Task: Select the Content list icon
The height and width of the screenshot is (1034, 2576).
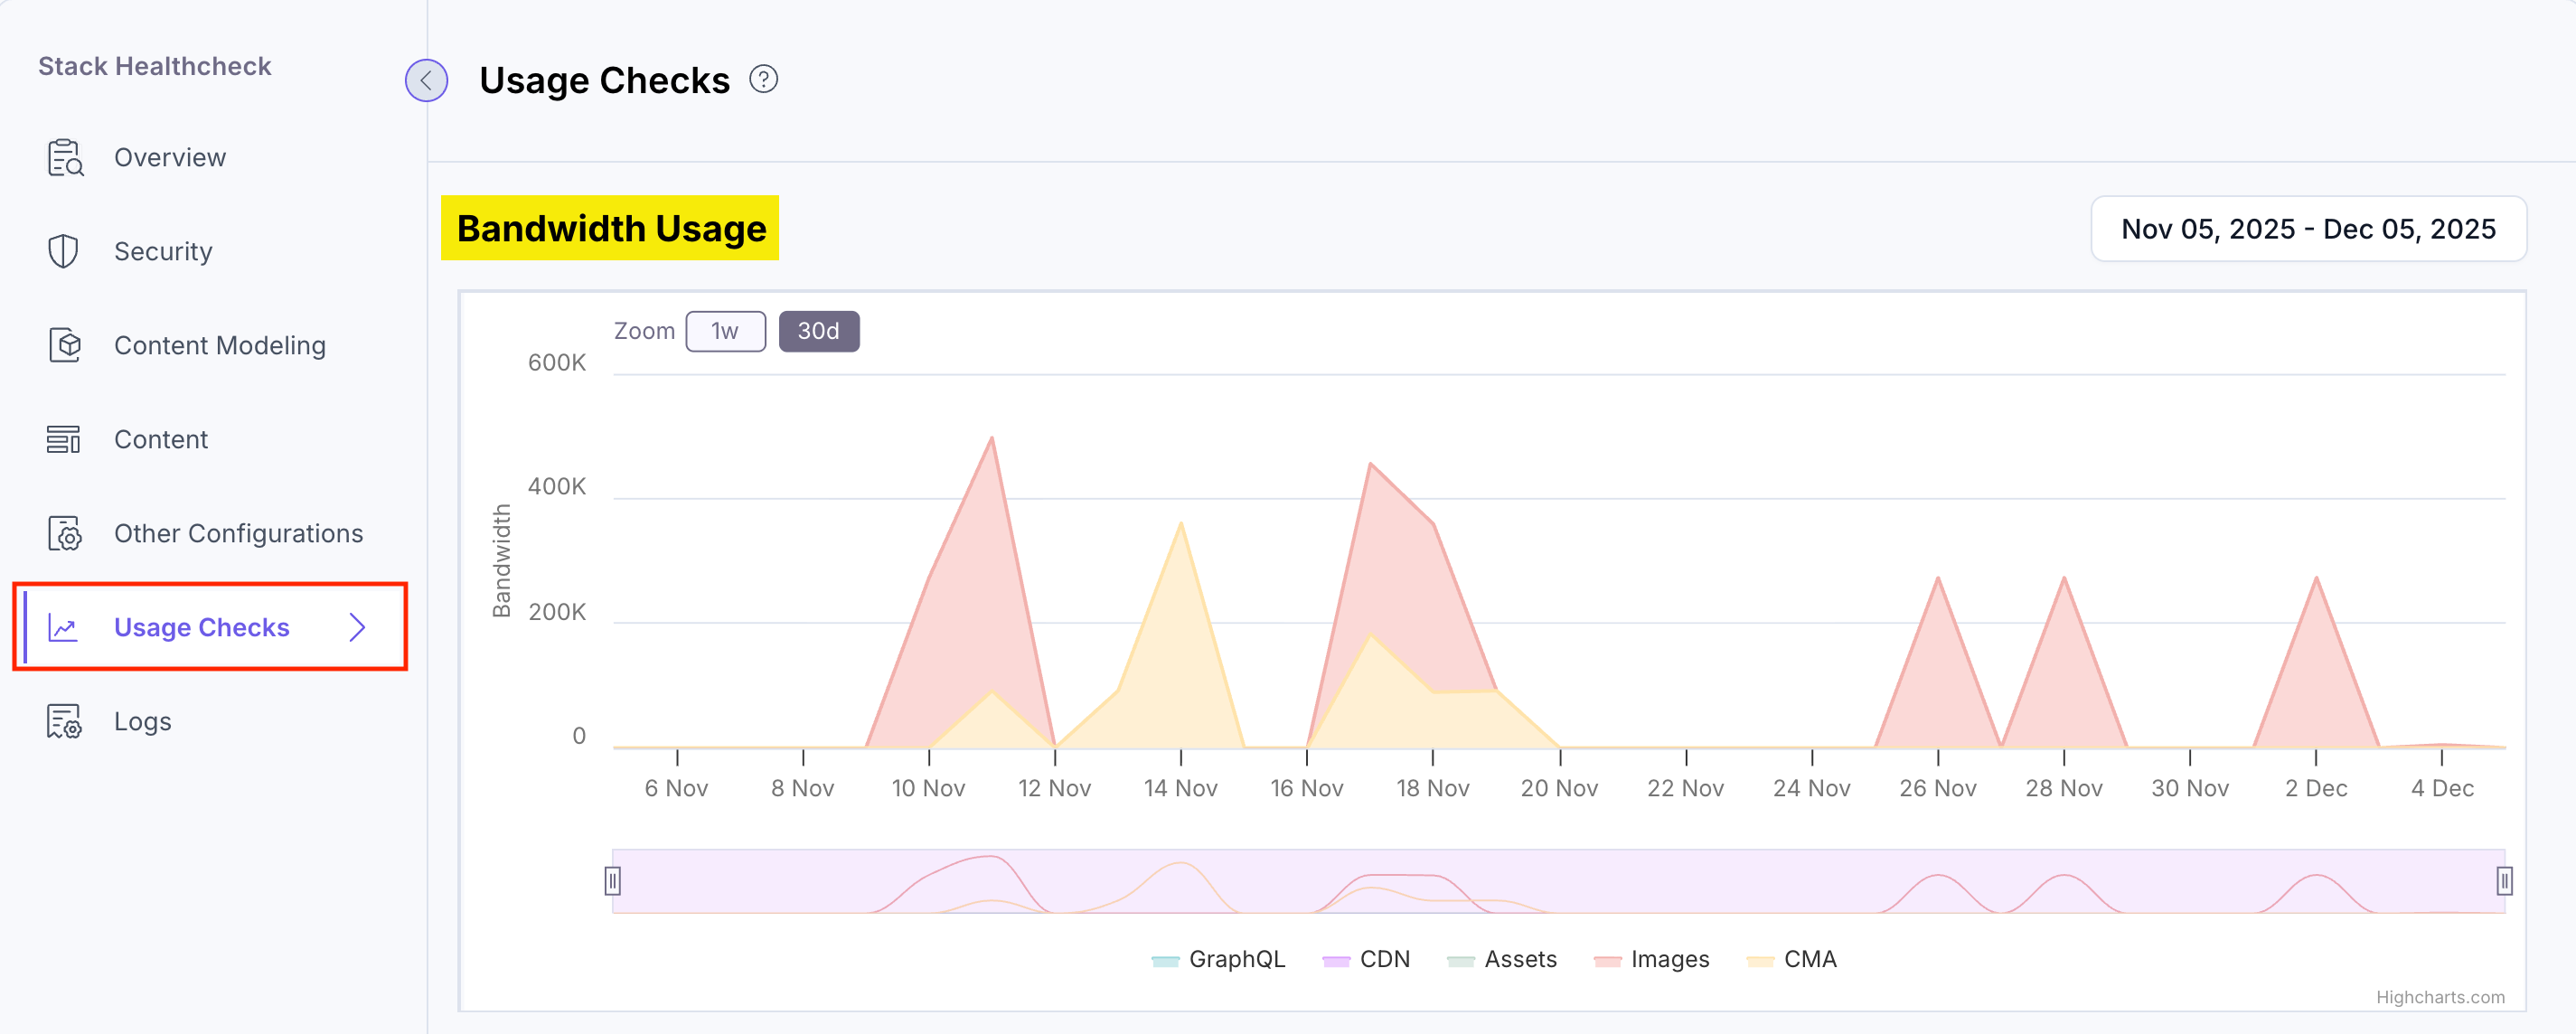Action: [63, 439]
